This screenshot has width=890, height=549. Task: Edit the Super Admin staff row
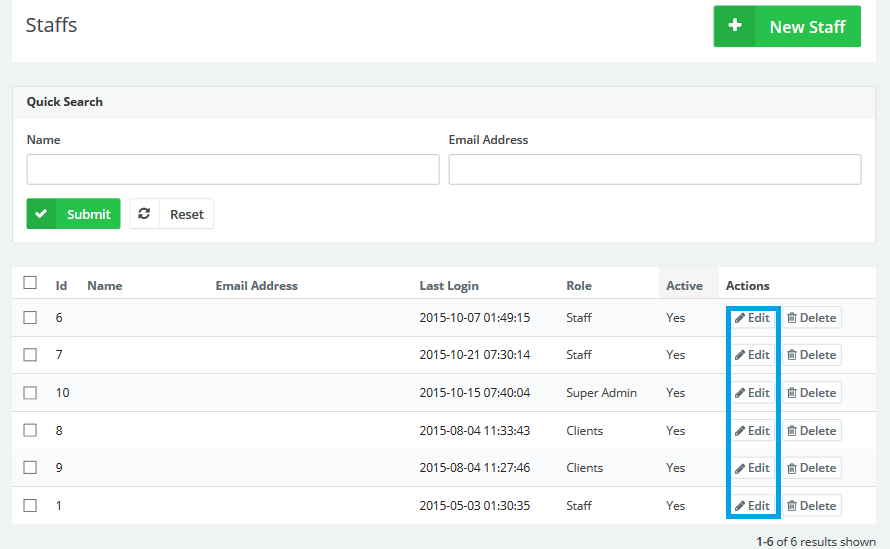(x=753, y=393)
